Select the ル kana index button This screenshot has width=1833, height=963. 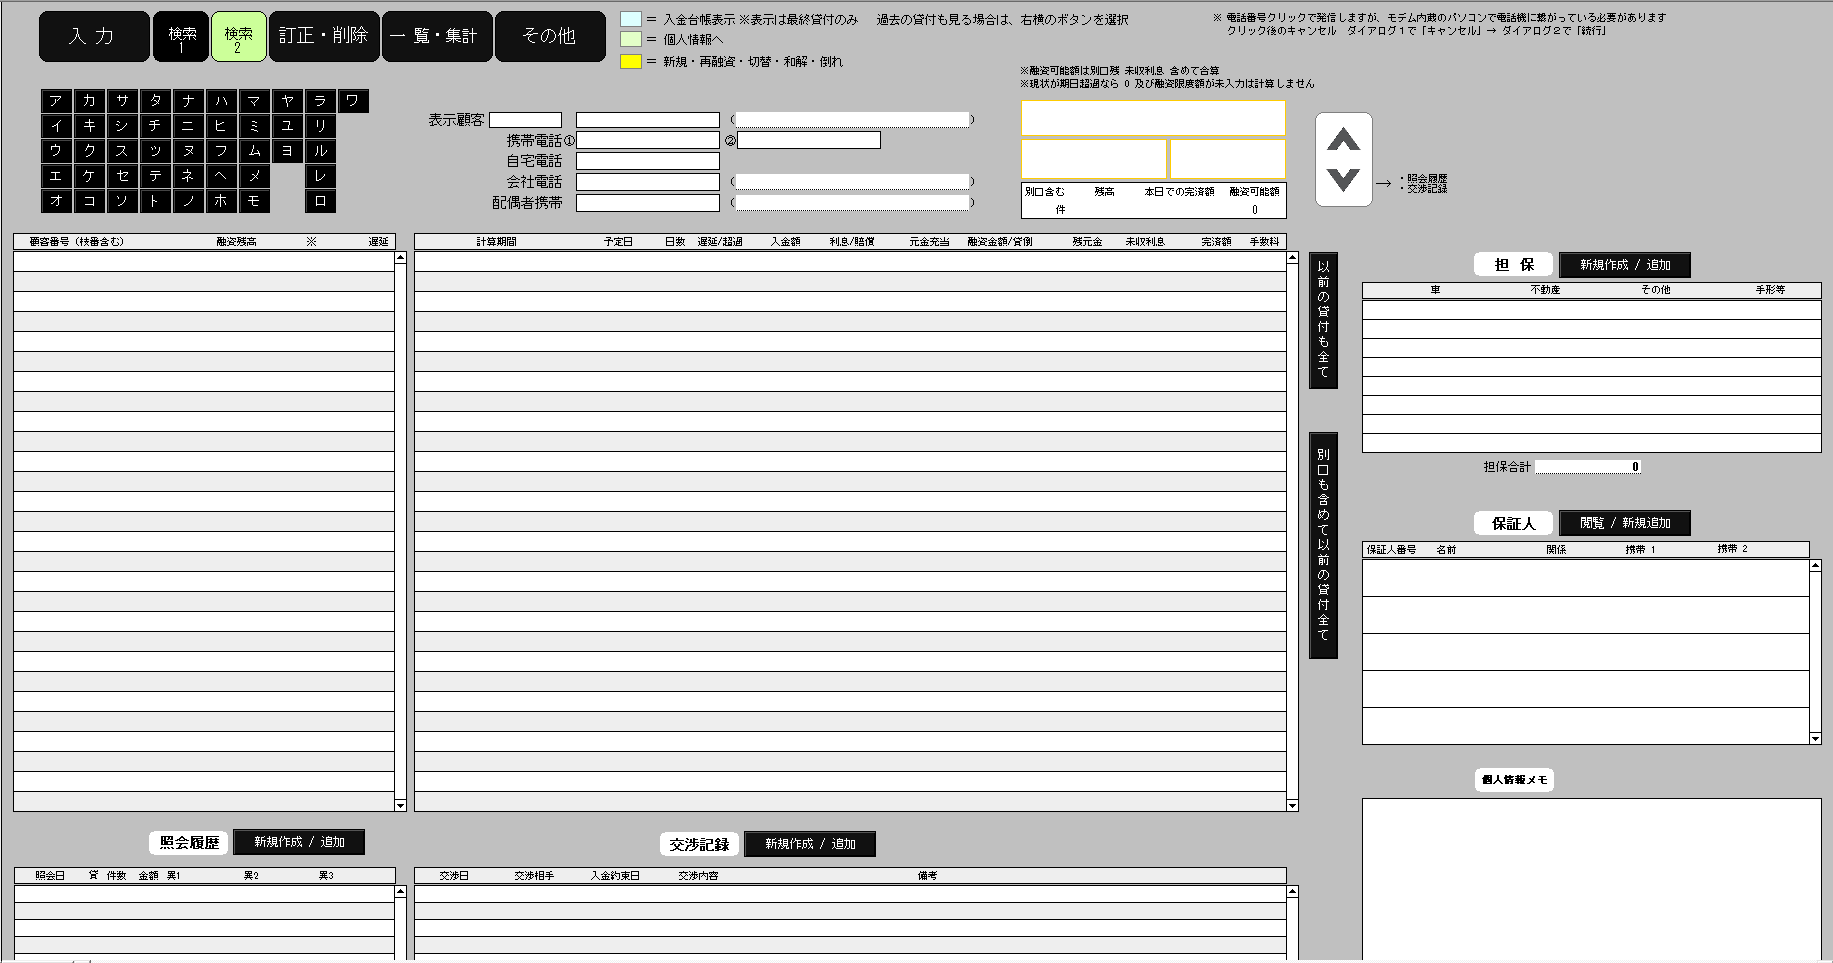tap(320, 151)
